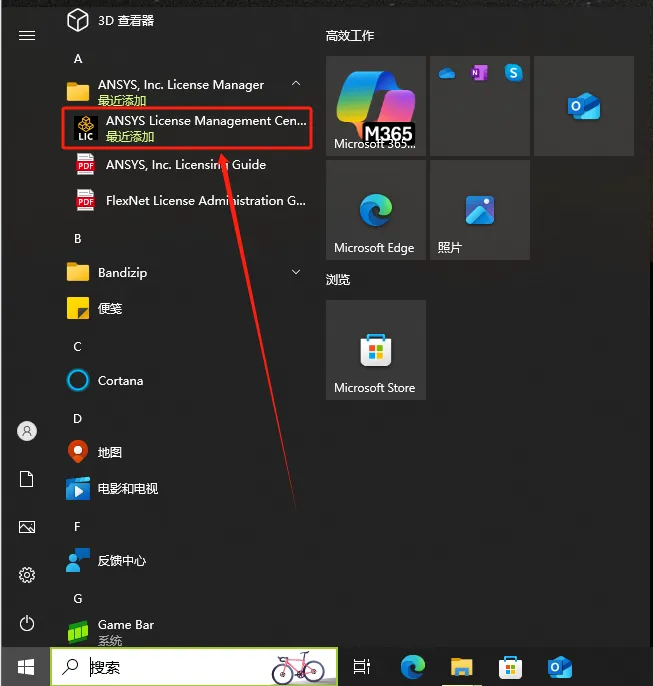
Task: Open Outlook from the taskbar
Action: pos(559,667)
